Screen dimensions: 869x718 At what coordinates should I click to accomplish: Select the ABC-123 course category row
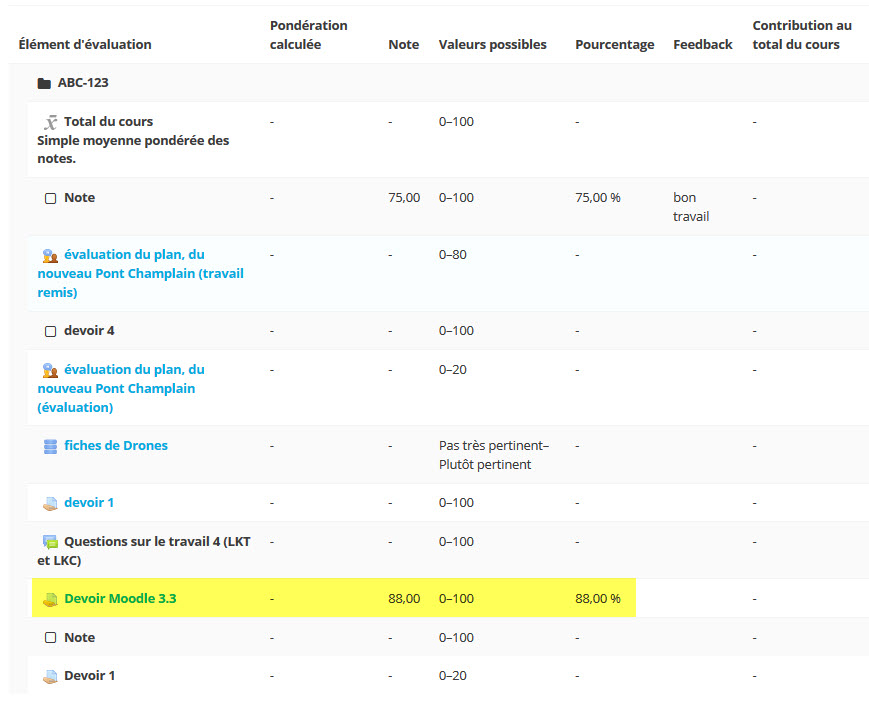83,83
